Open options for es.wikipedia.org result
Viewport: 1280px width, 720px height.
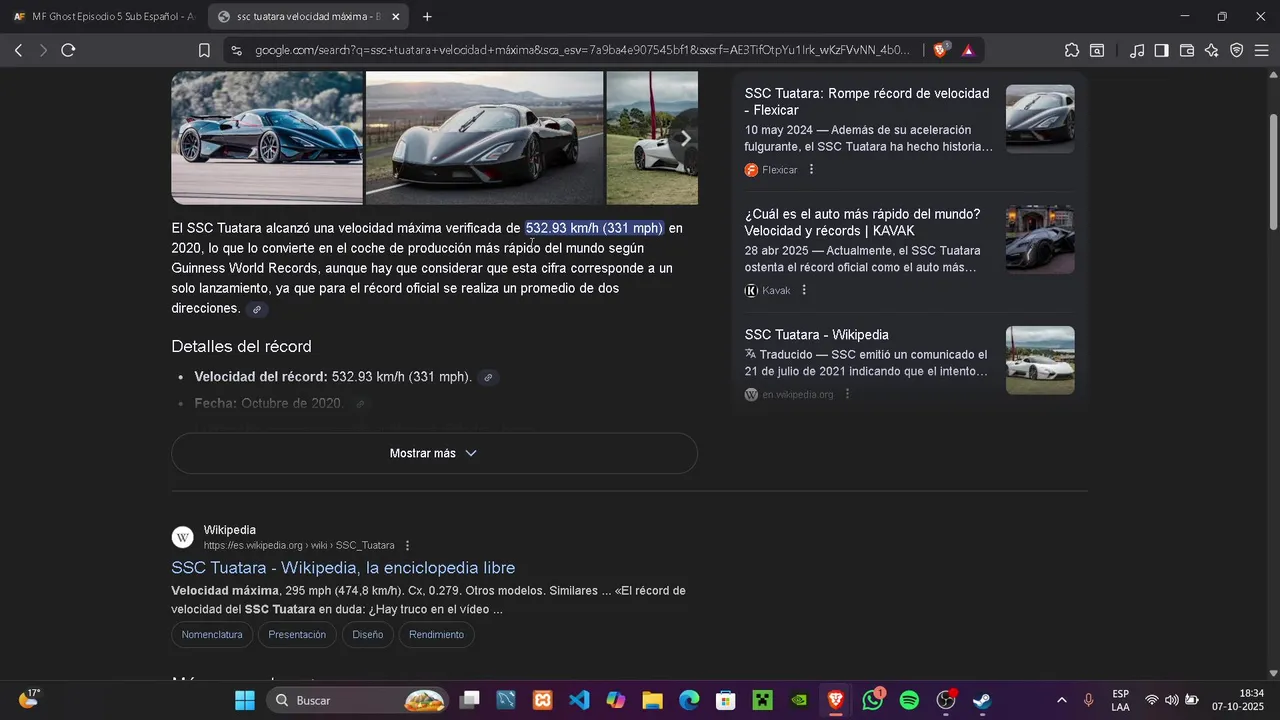407,545
